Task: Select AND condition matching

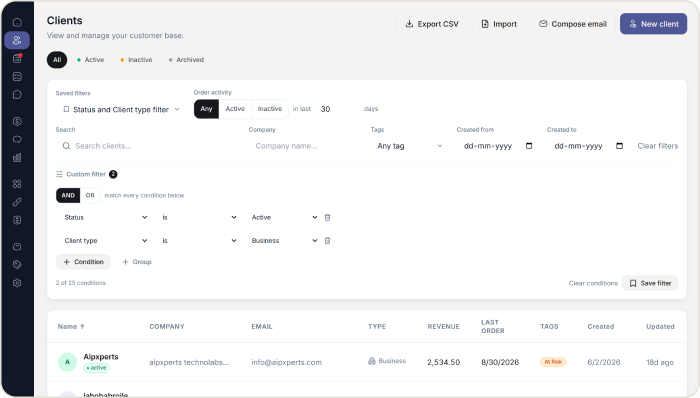Action: (68, 195)
